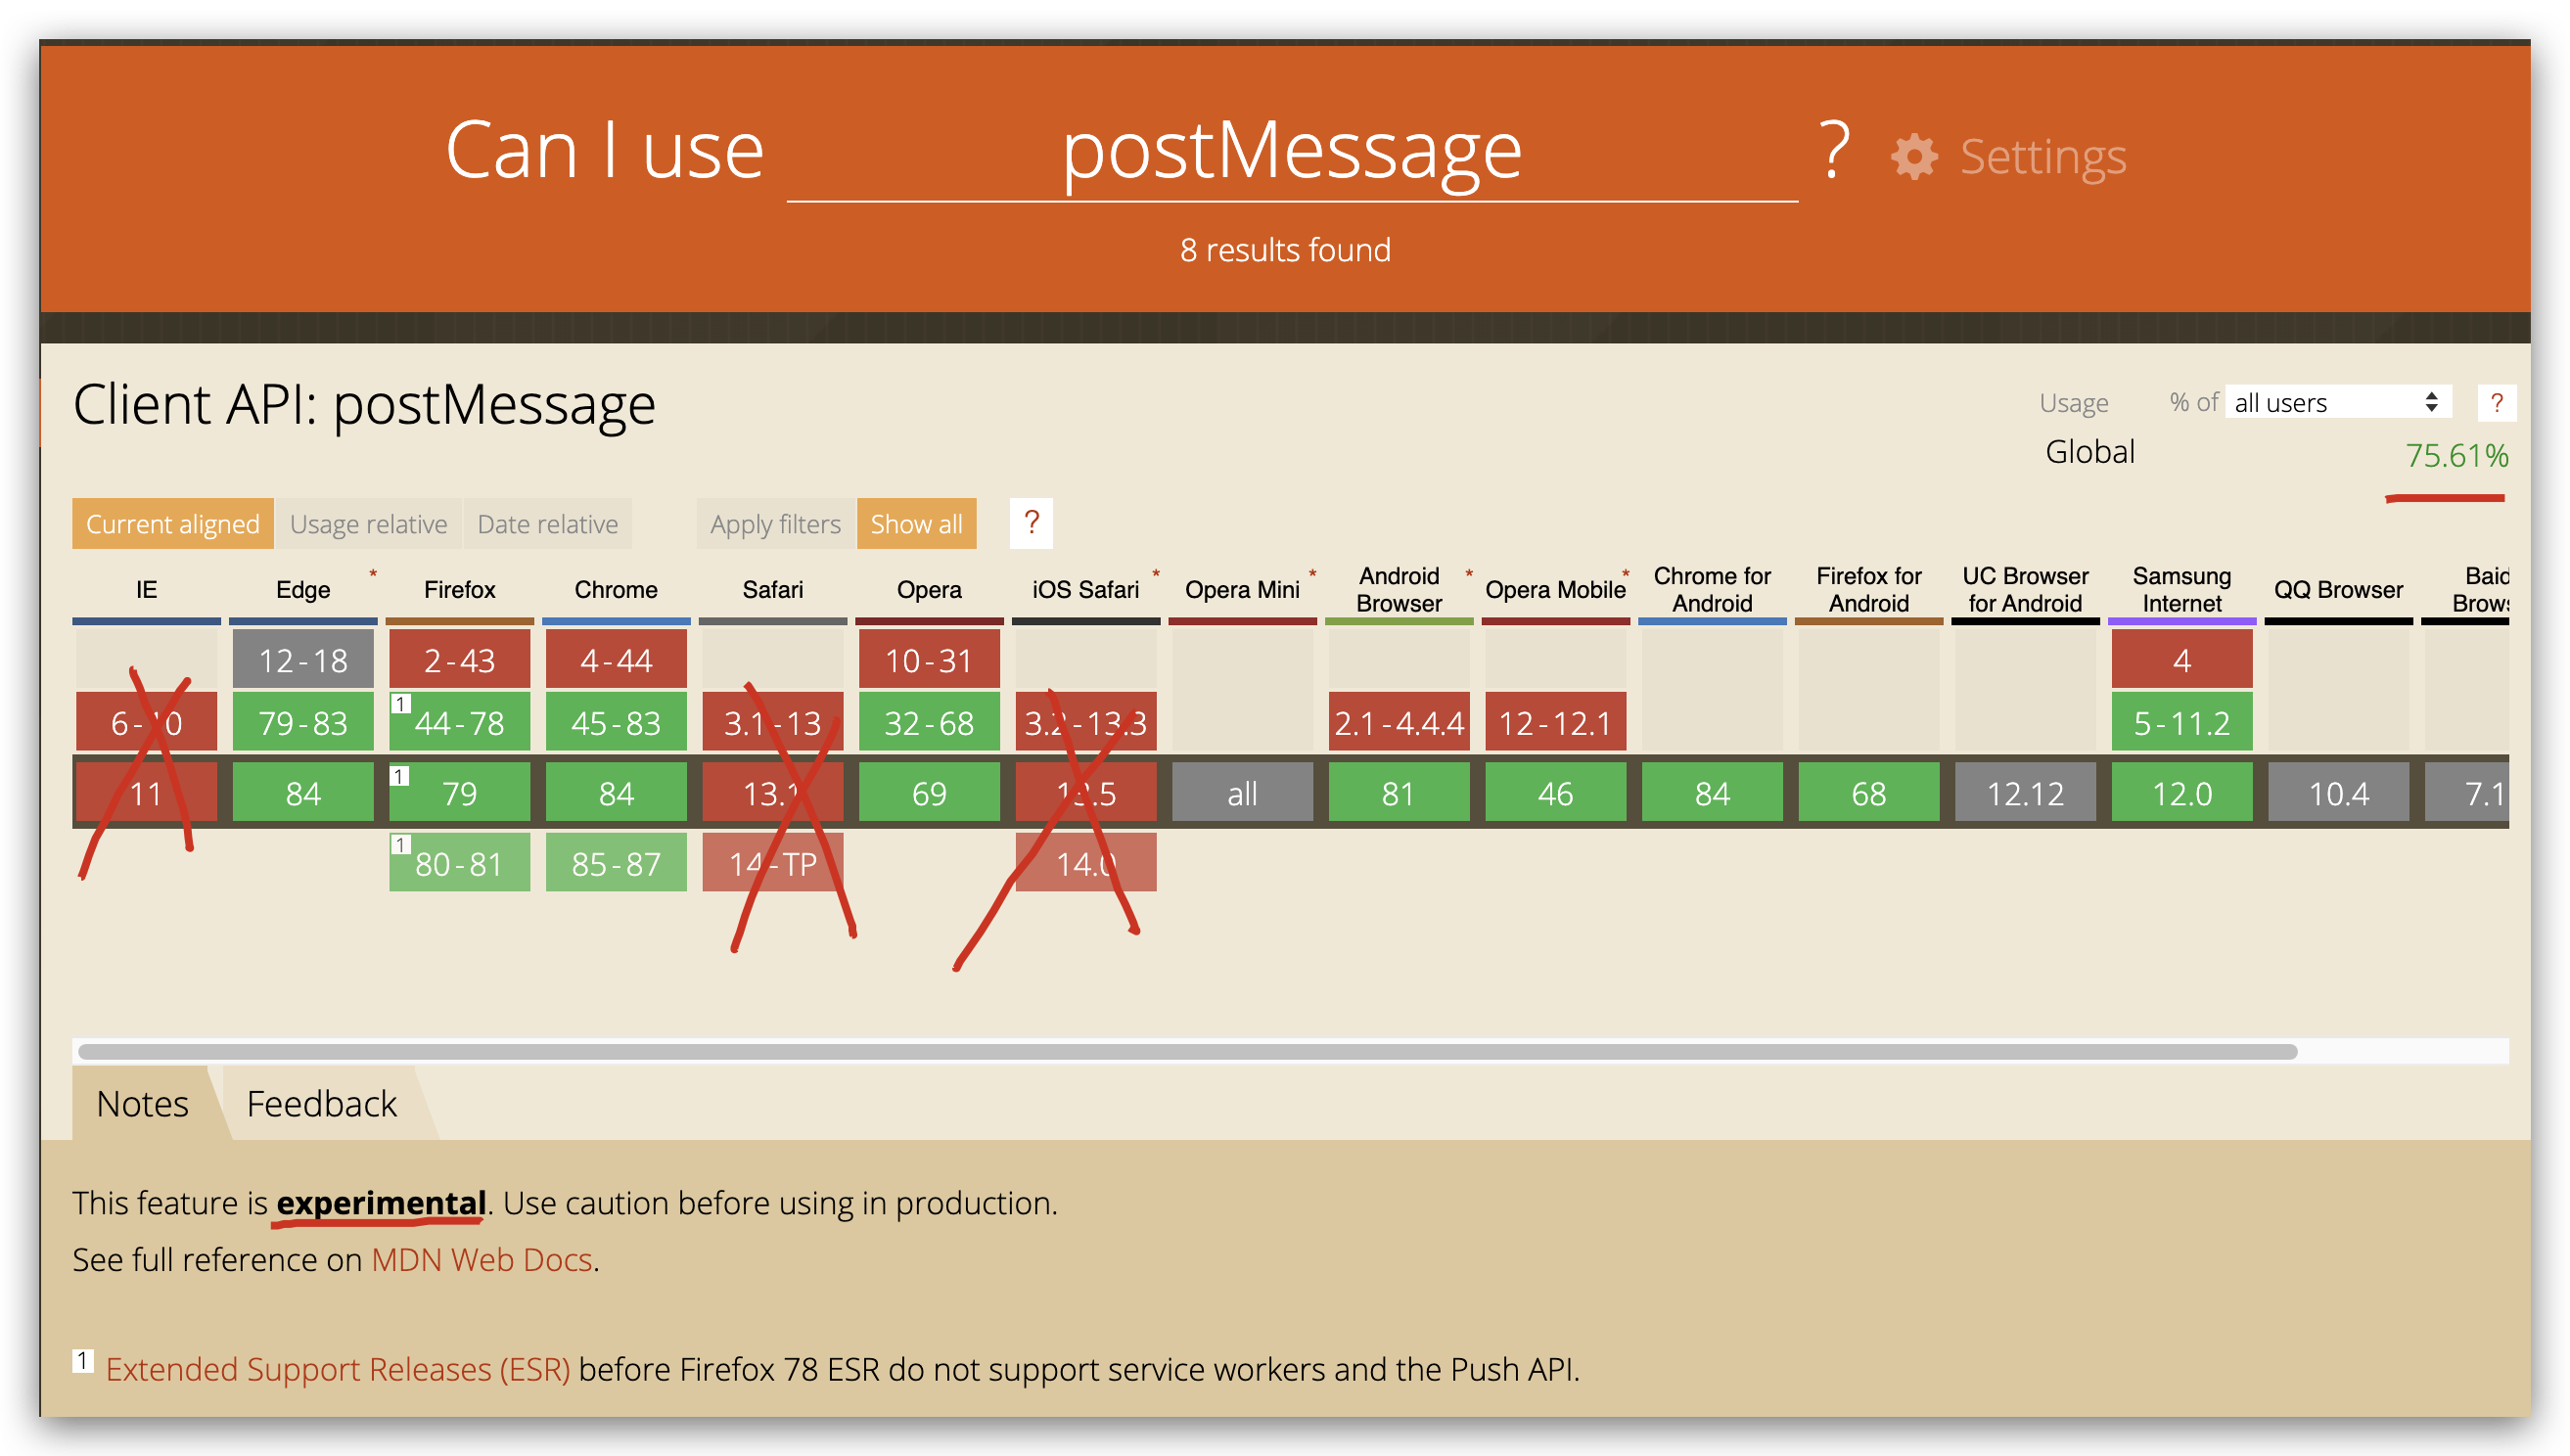Open the MDN Web Docs link
The width and height of the screenshot is (2570, 1456).
click(x=482, y=1260)
